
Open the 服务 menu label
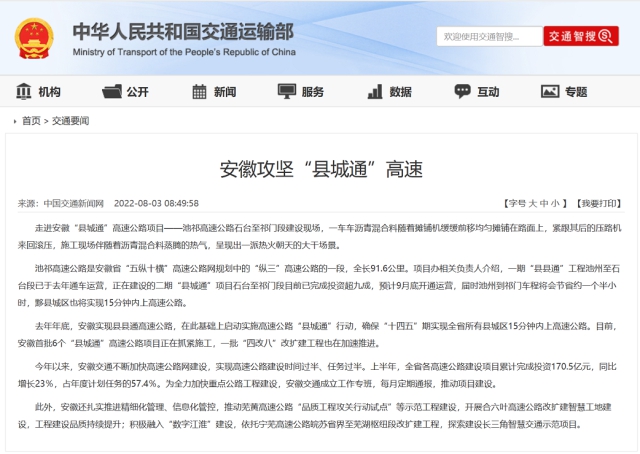pyautogui.click(x=312, y=92)
